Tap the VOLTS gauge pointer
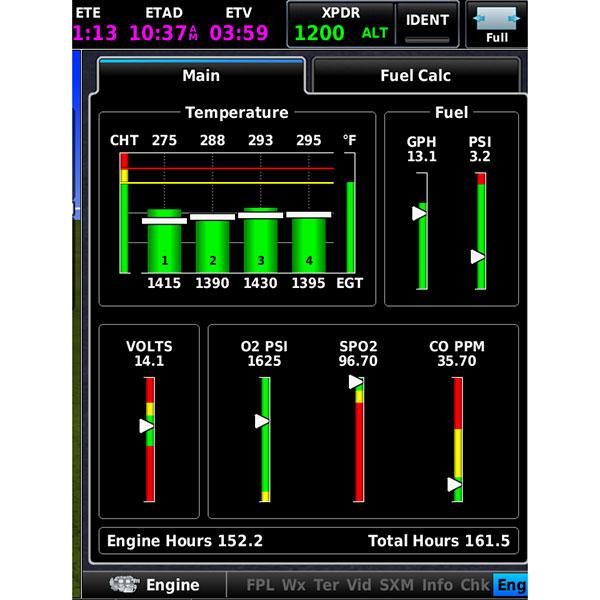600x600 pixels. (x=146, y=426)
